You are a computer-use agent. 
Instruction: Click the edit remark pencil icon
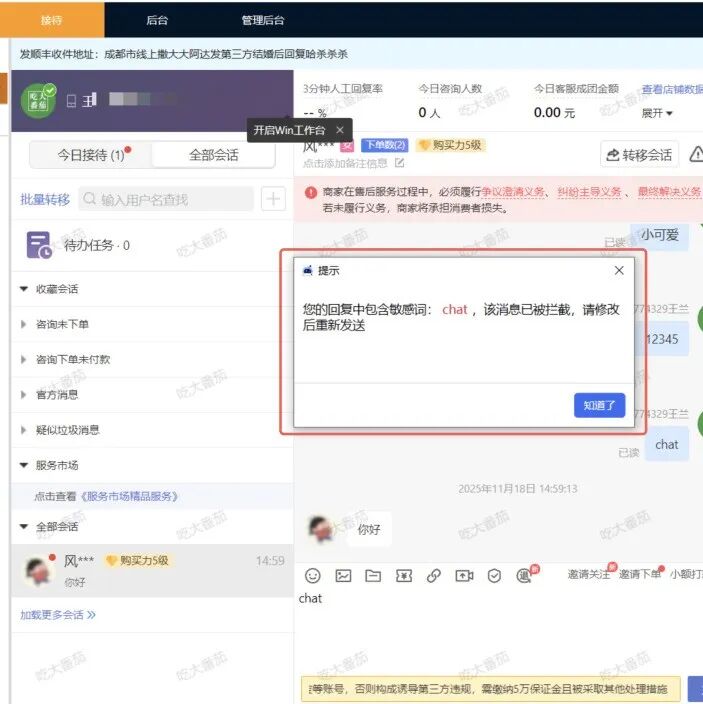pyautogui.click(x=399, y=163)
